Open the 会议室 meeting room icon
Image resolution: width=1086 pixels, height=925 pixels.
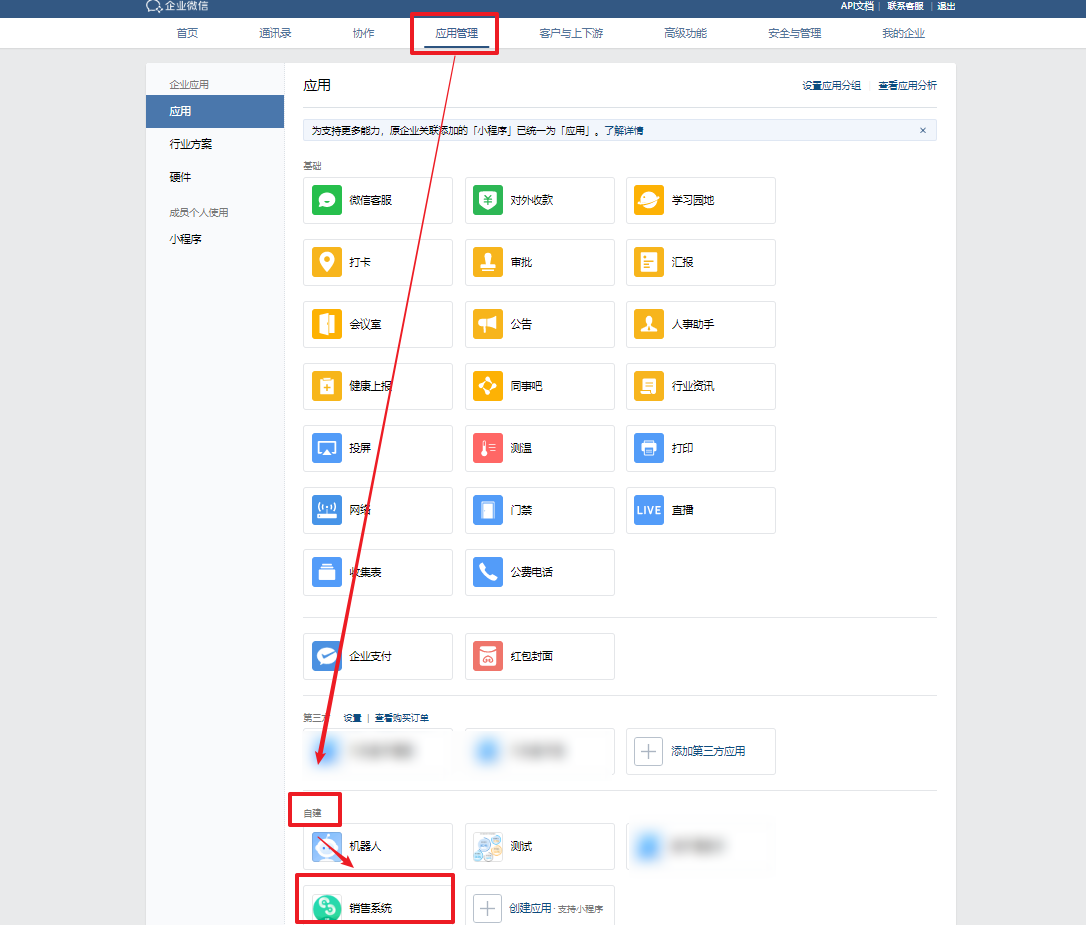pyautogui.click(x=326, y=324)
